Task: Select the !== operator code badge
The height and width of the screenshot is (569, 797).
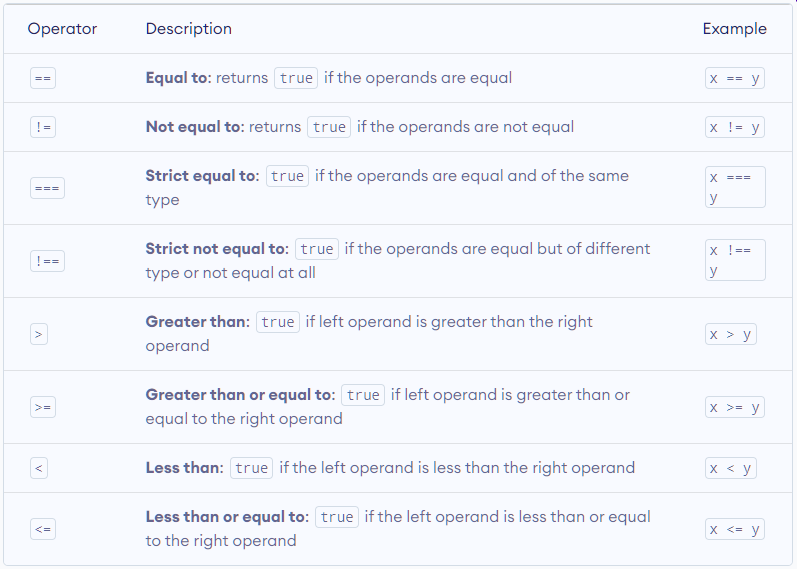Action: (x=47, y=261)
